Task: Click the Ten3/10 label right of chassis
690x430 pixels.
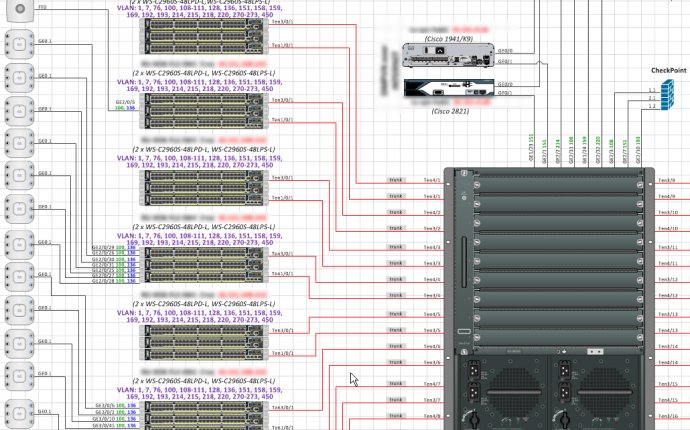Action: [x=668, y=212]
